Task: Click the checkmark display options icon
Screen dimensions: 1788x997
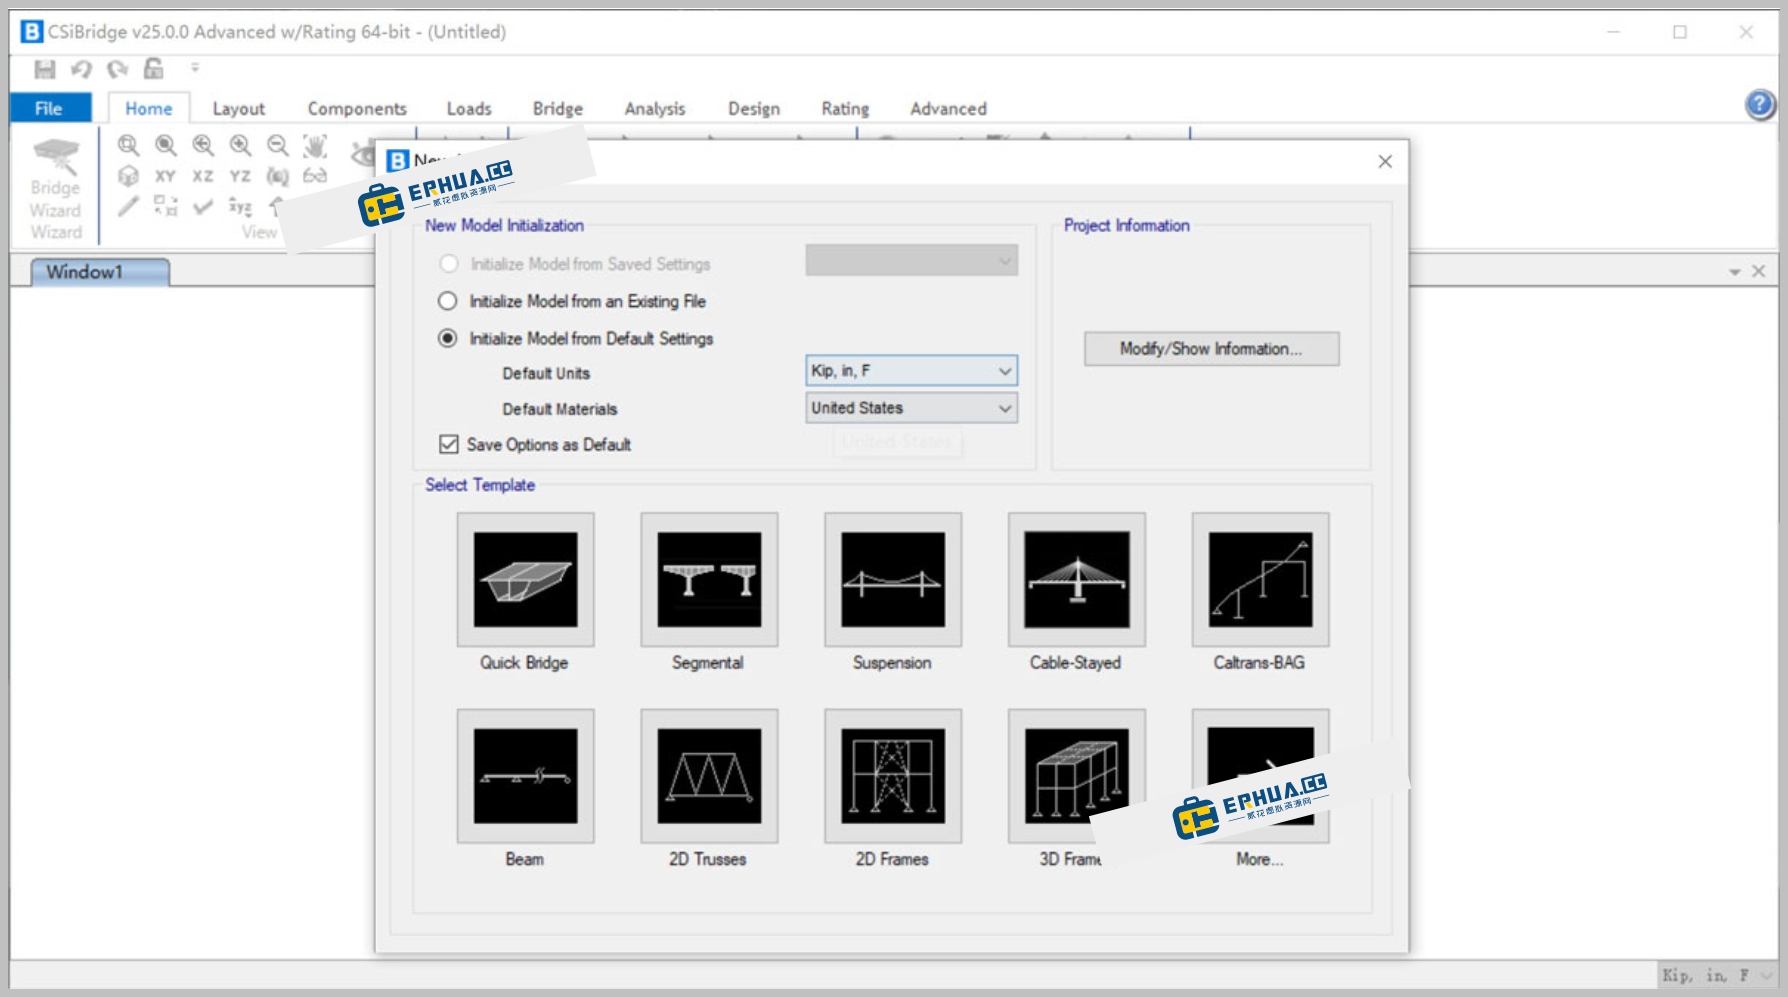Action: 203,206
